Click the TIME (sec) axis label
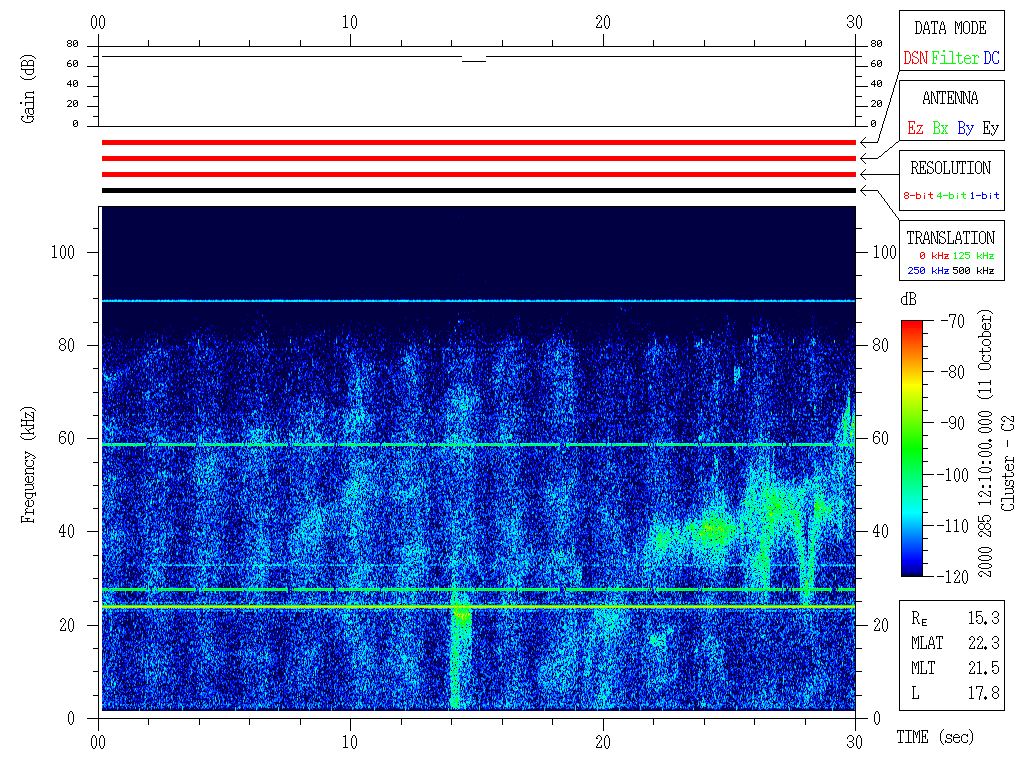 [x=934, y=738]
